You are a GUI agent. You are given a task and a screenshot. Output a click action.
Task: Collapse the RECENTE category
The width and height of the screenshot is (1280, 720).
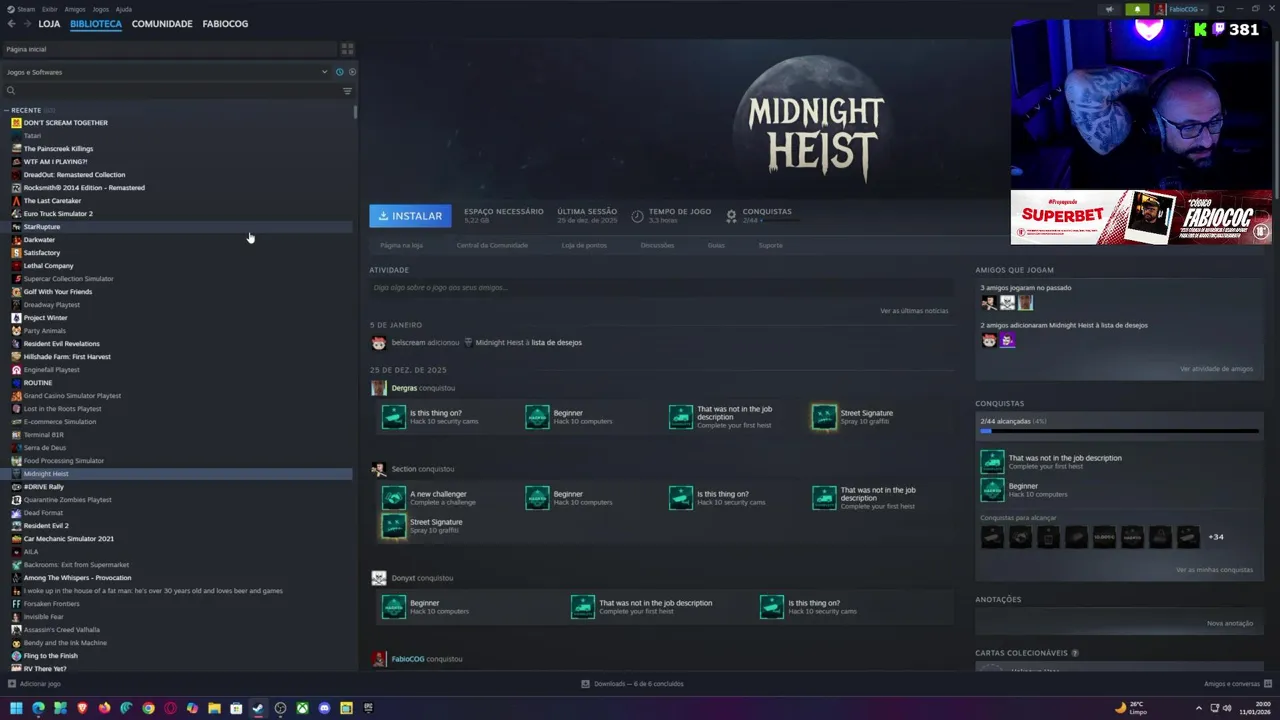[6, 110]
